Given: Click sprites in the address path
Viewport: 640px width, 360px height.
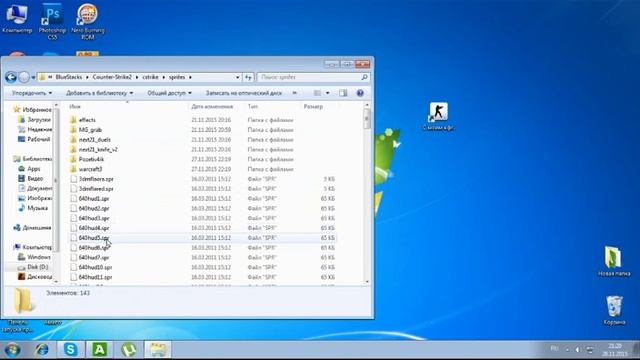Looking at the screenshot, I should click(177, 77).
